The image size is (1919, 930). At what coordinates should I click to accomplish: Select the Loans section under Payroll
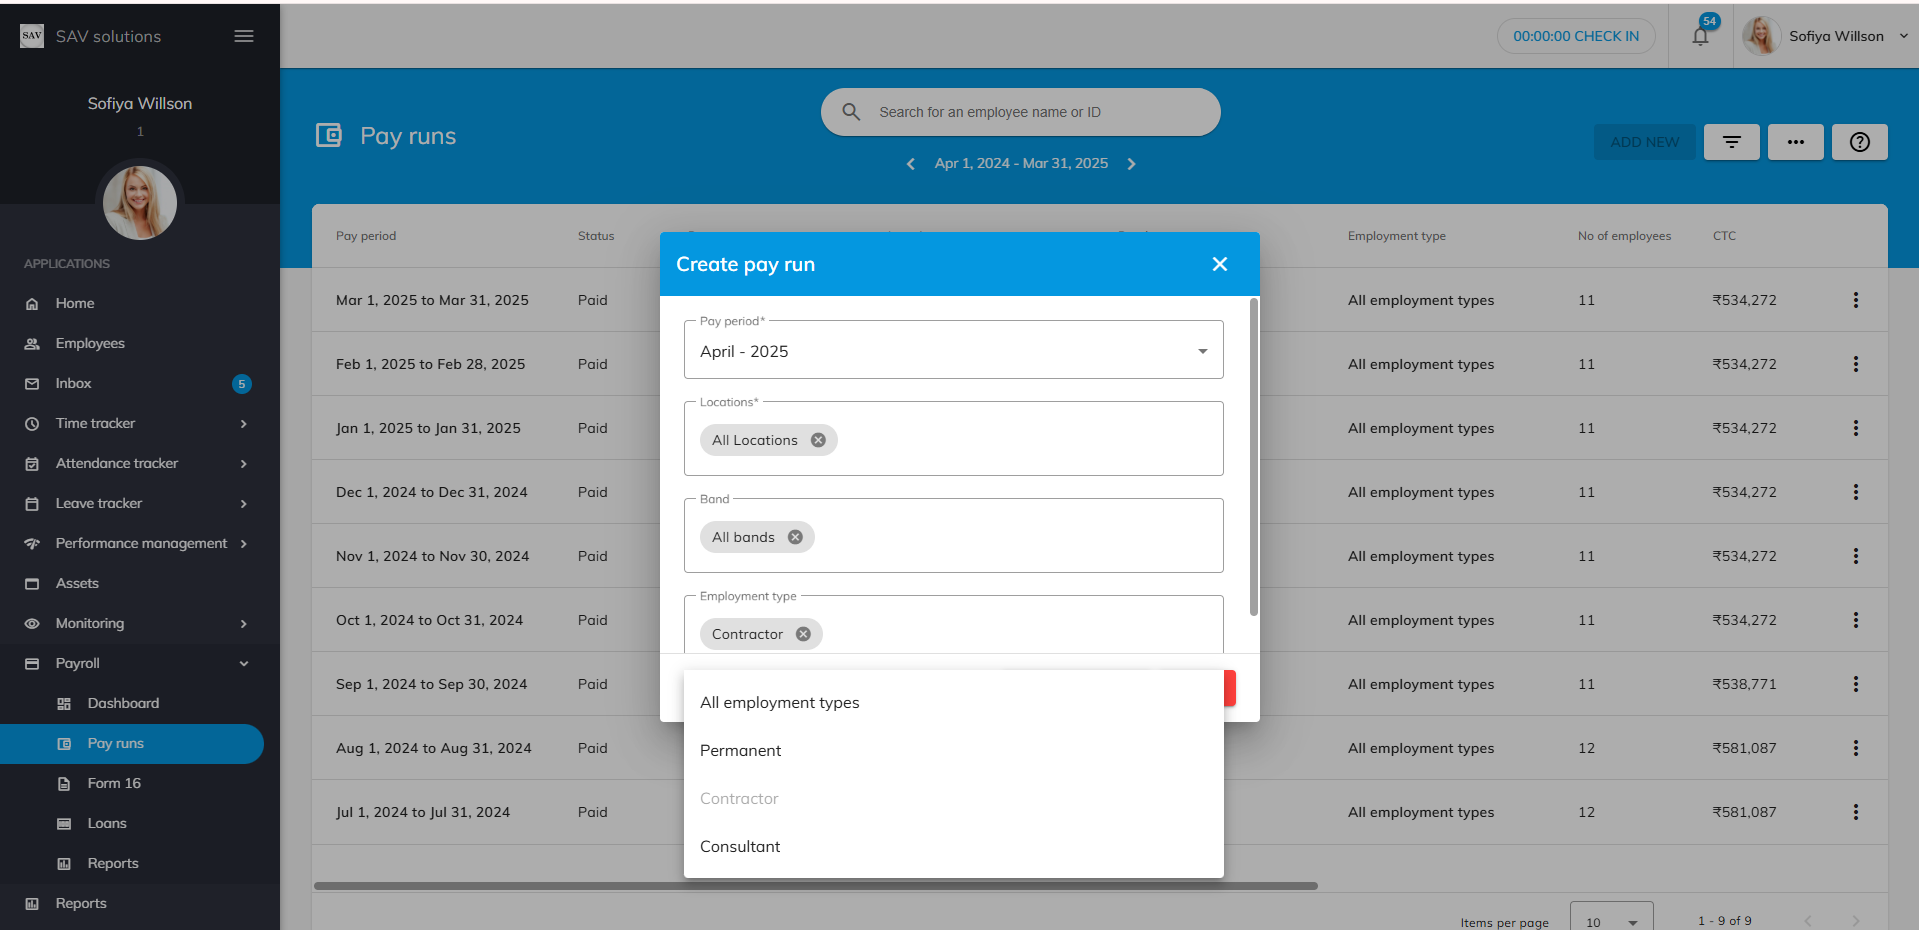pyautogui.click(x=107, y=823)
